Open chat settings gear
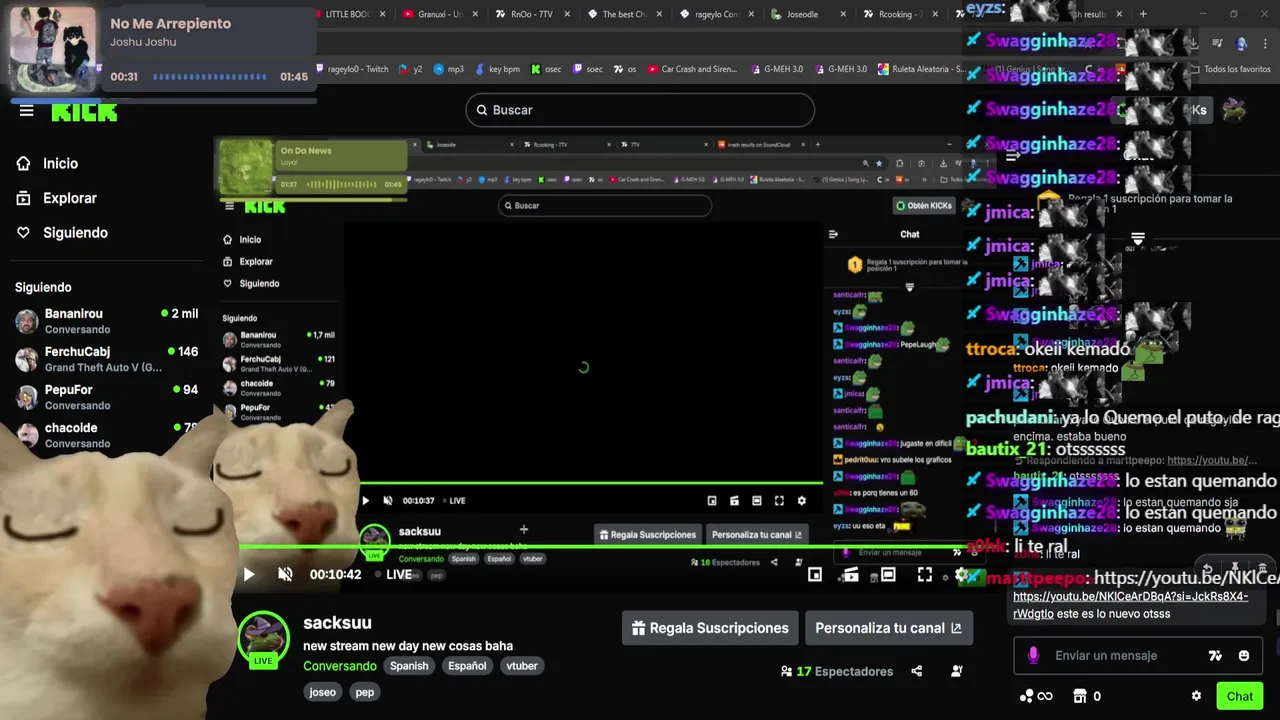 click(x=1196, y=696)
